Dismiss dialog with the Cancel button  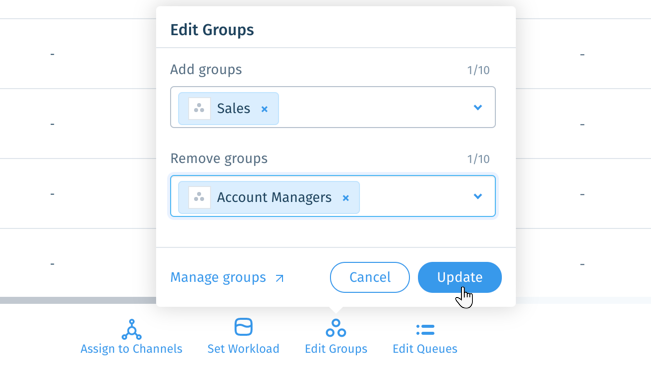pos(370,277)
